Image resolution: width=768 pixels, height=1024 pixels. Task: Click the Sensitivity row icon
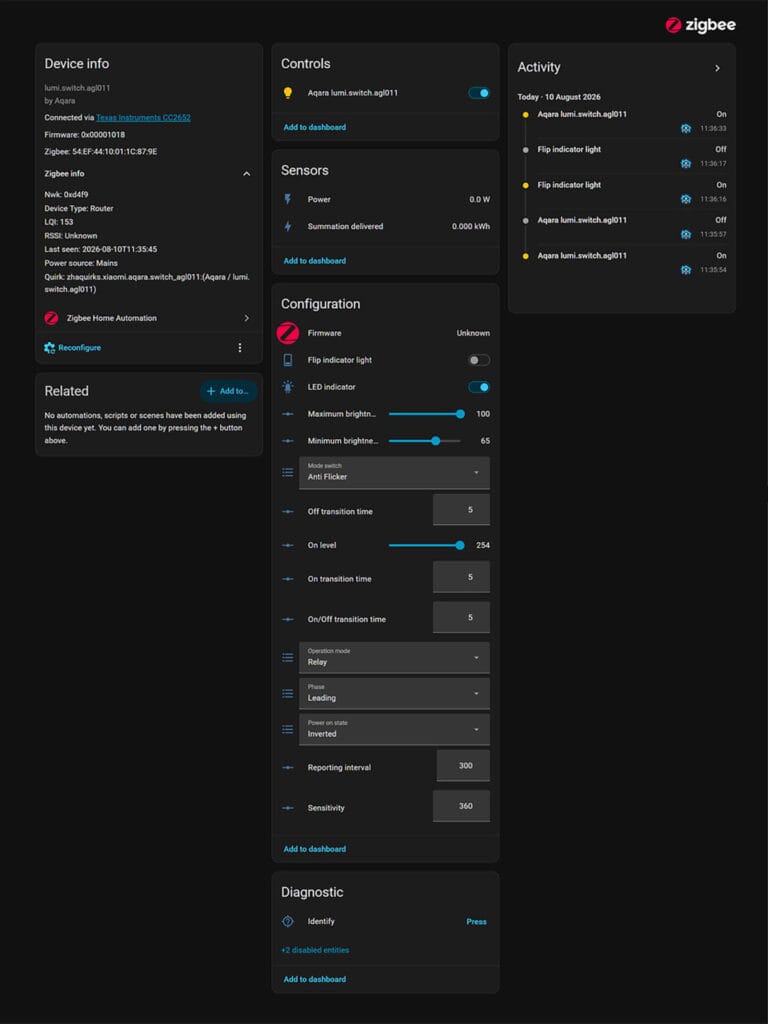click(287, 808)
